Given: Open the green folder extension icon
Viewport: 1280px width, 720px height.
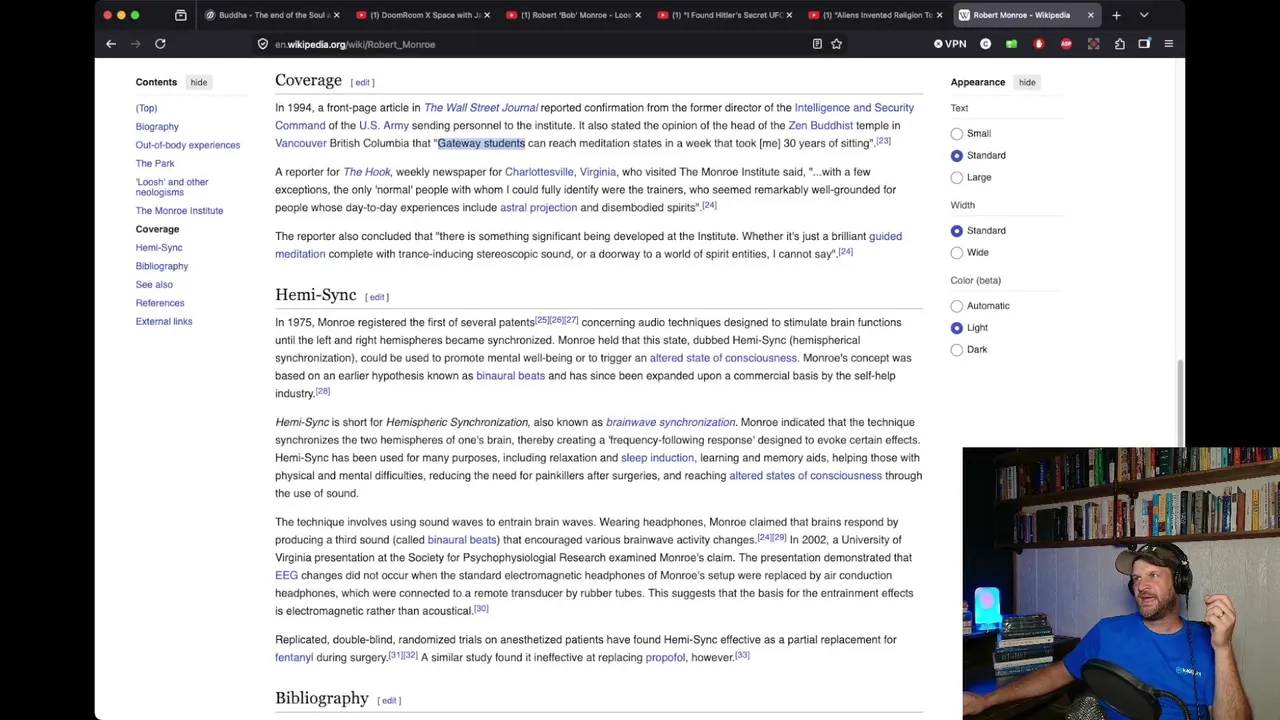Looking at the screenshot, I should (x=1012, y=44).
